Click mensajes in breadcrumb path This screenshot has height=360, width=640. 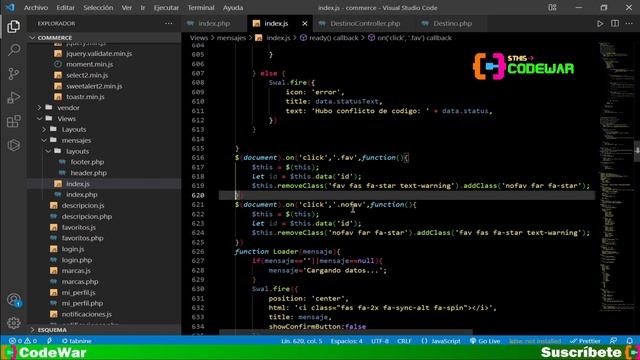point(231,38)
